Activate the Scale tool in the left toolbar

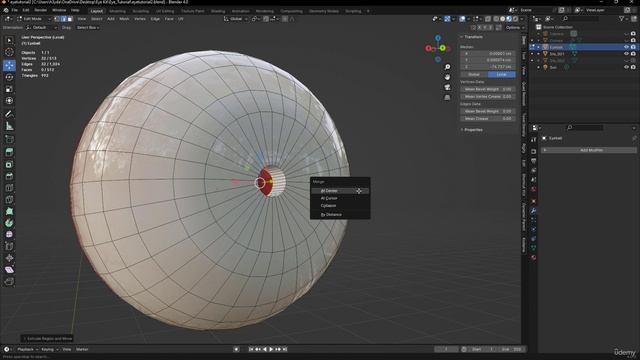(9, 89)
